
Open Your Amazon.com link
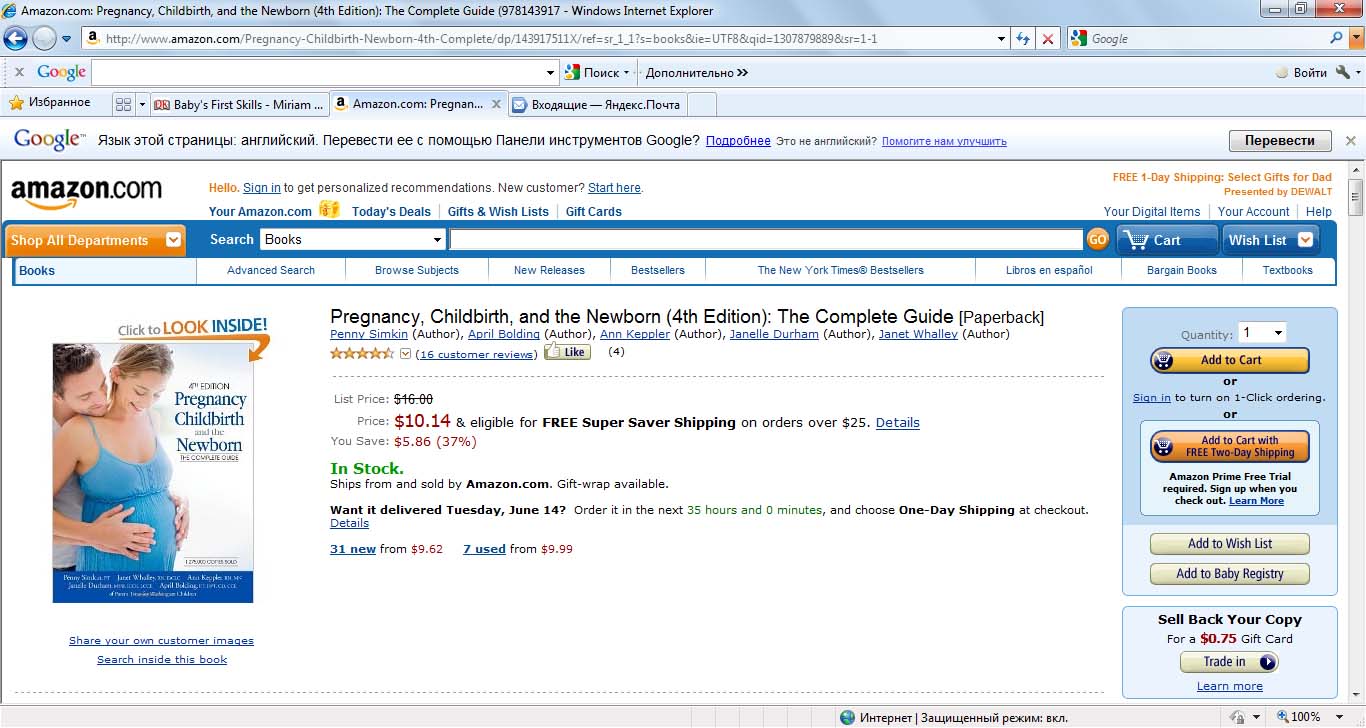point(260,212)
